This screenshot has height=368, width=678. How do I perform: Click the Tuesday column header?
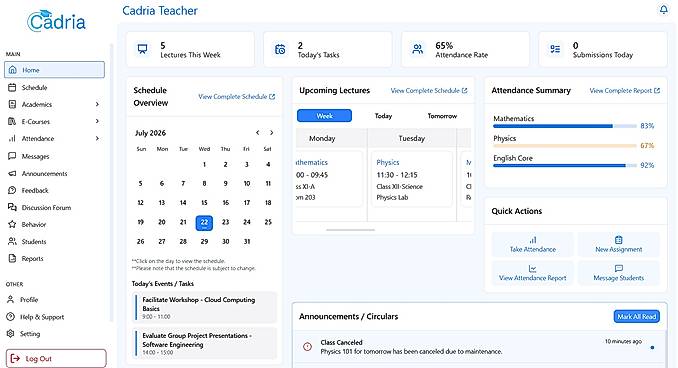coord(412,138)
